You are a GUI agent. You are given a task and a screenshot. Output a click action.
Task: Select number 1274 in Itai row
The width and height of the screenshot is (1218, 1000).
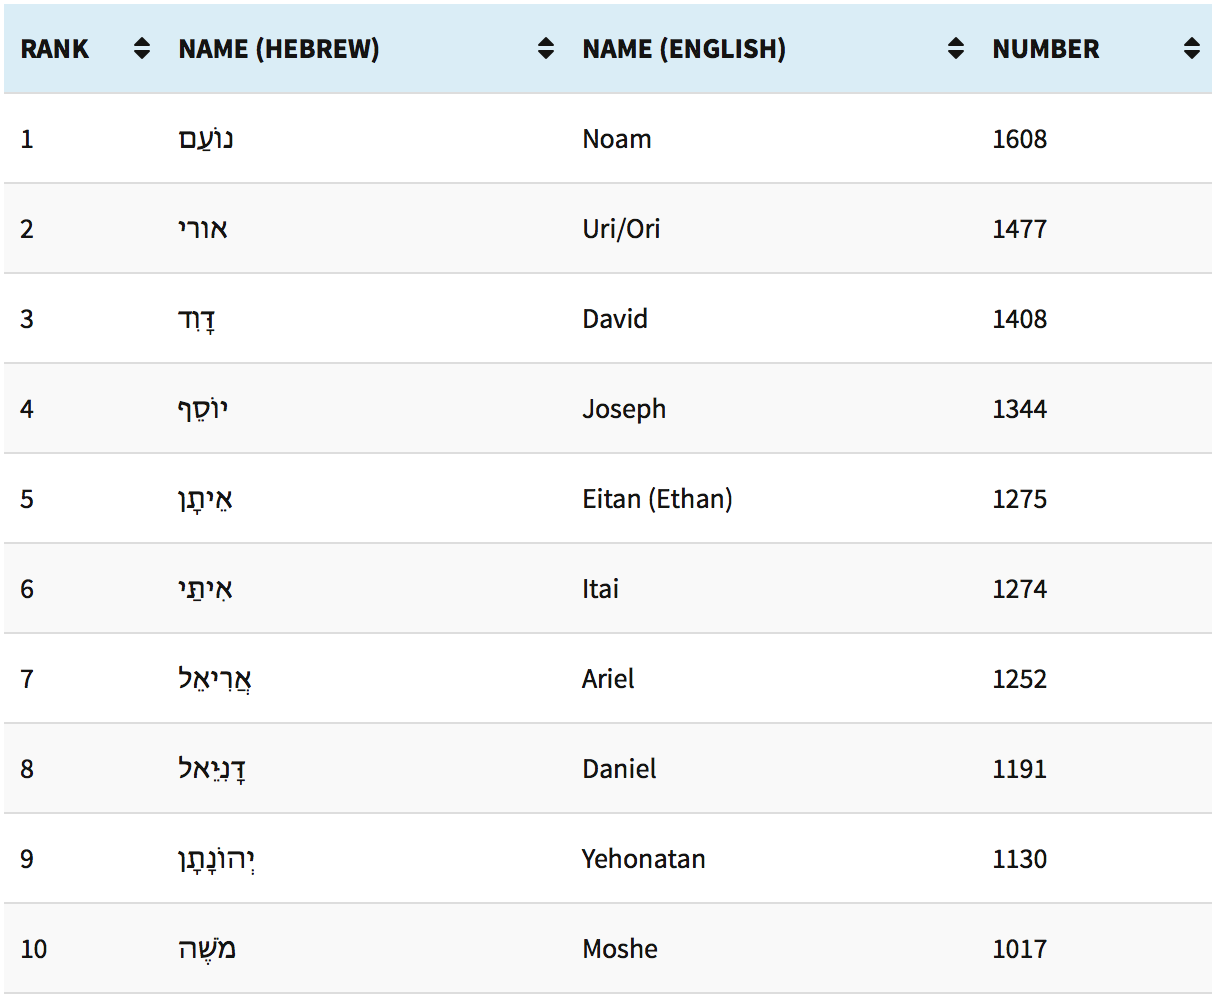[x=1019, y=589]
